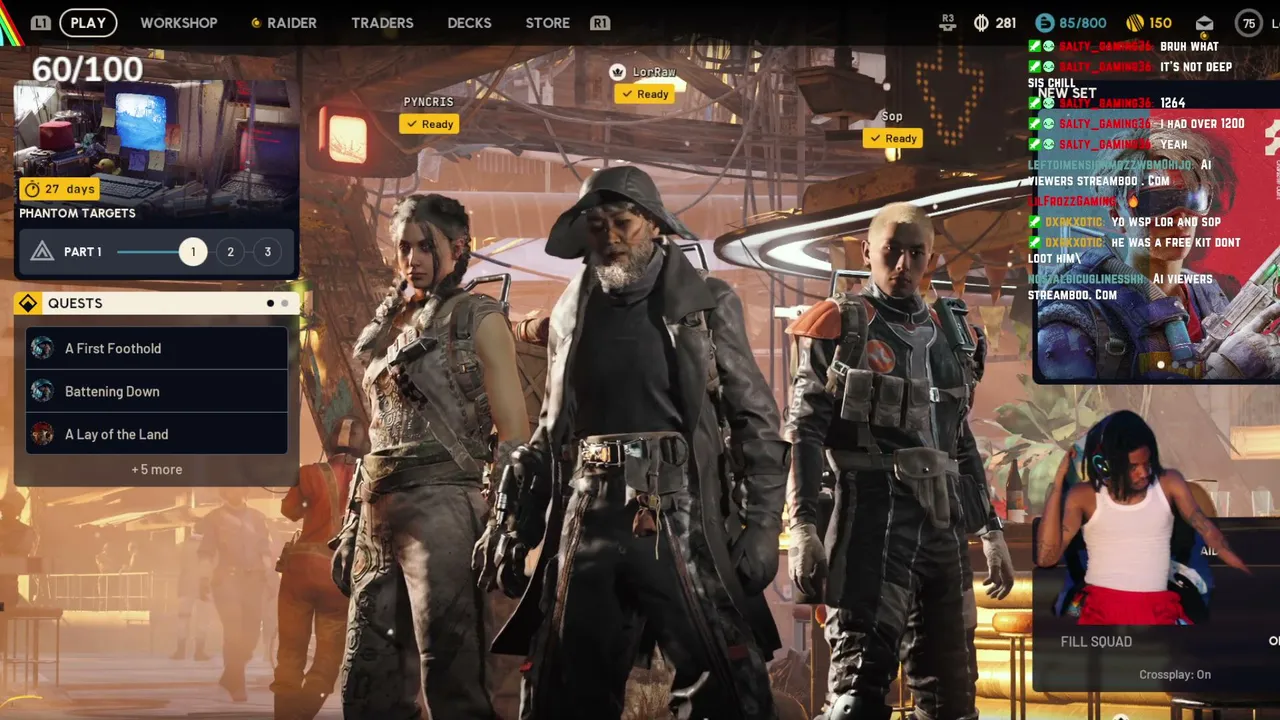Click the L1 previous-tab button icon
This screenshot has width=1280, height=720.
coord(41,22)
